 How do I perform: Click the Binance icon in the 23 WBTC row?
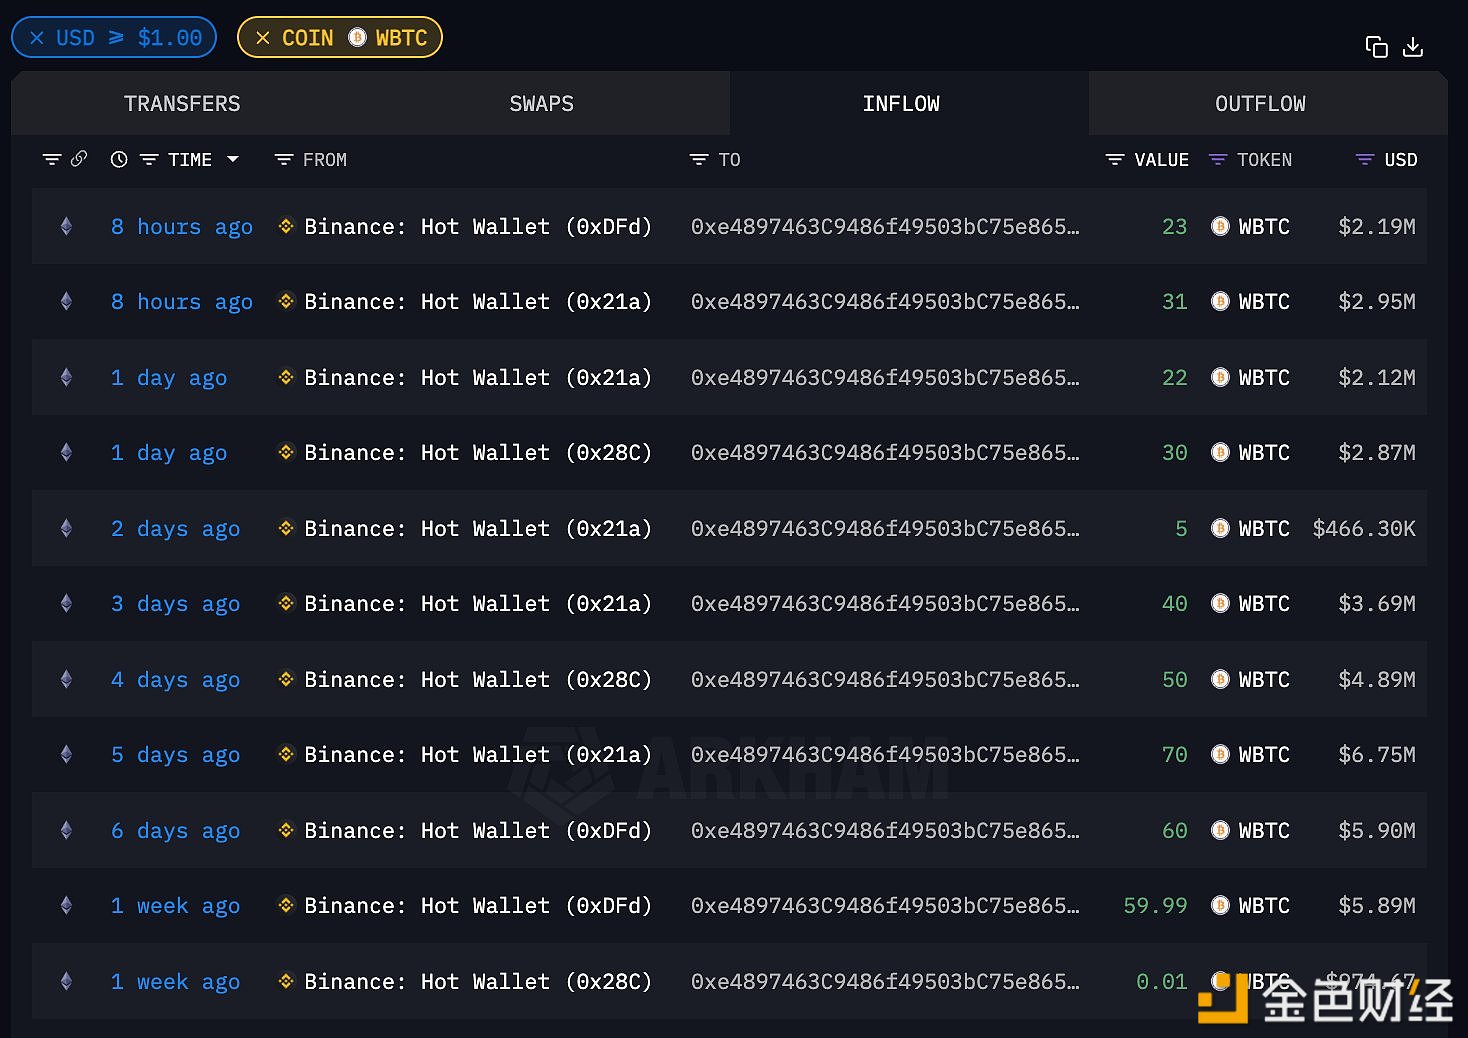coord(286,226)
